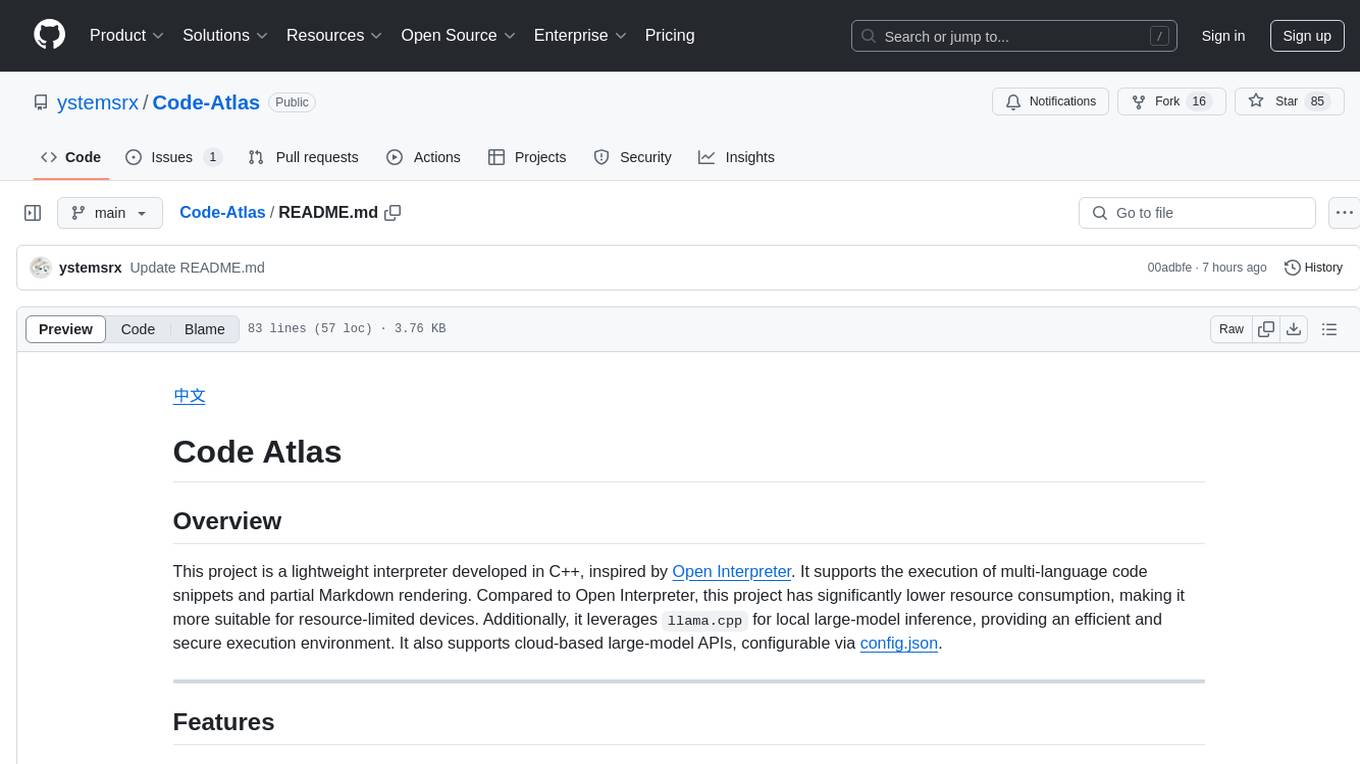
Task: Focus the Go to file search box
Action: tap(1197, 213)
